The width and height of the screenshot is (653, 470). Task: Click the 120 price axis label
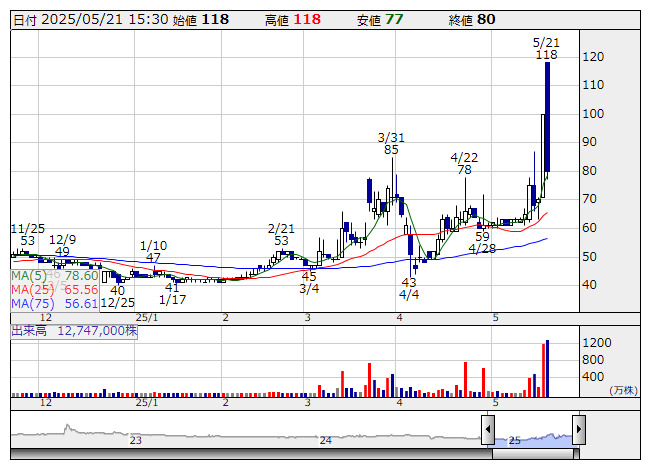click(x=593, y=57)
